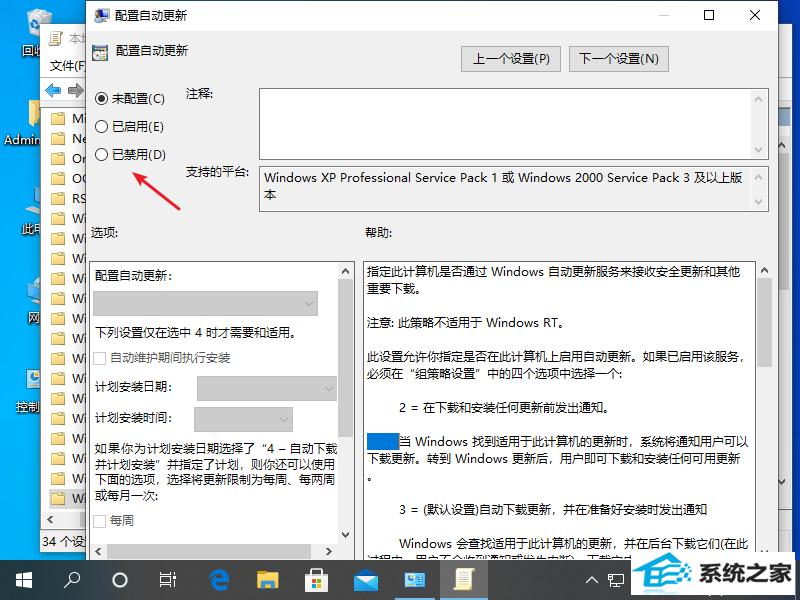This screenshot has height=600, width=800.
Task: Switch to Control Panel taskbar icon
Action: point(414,580)
